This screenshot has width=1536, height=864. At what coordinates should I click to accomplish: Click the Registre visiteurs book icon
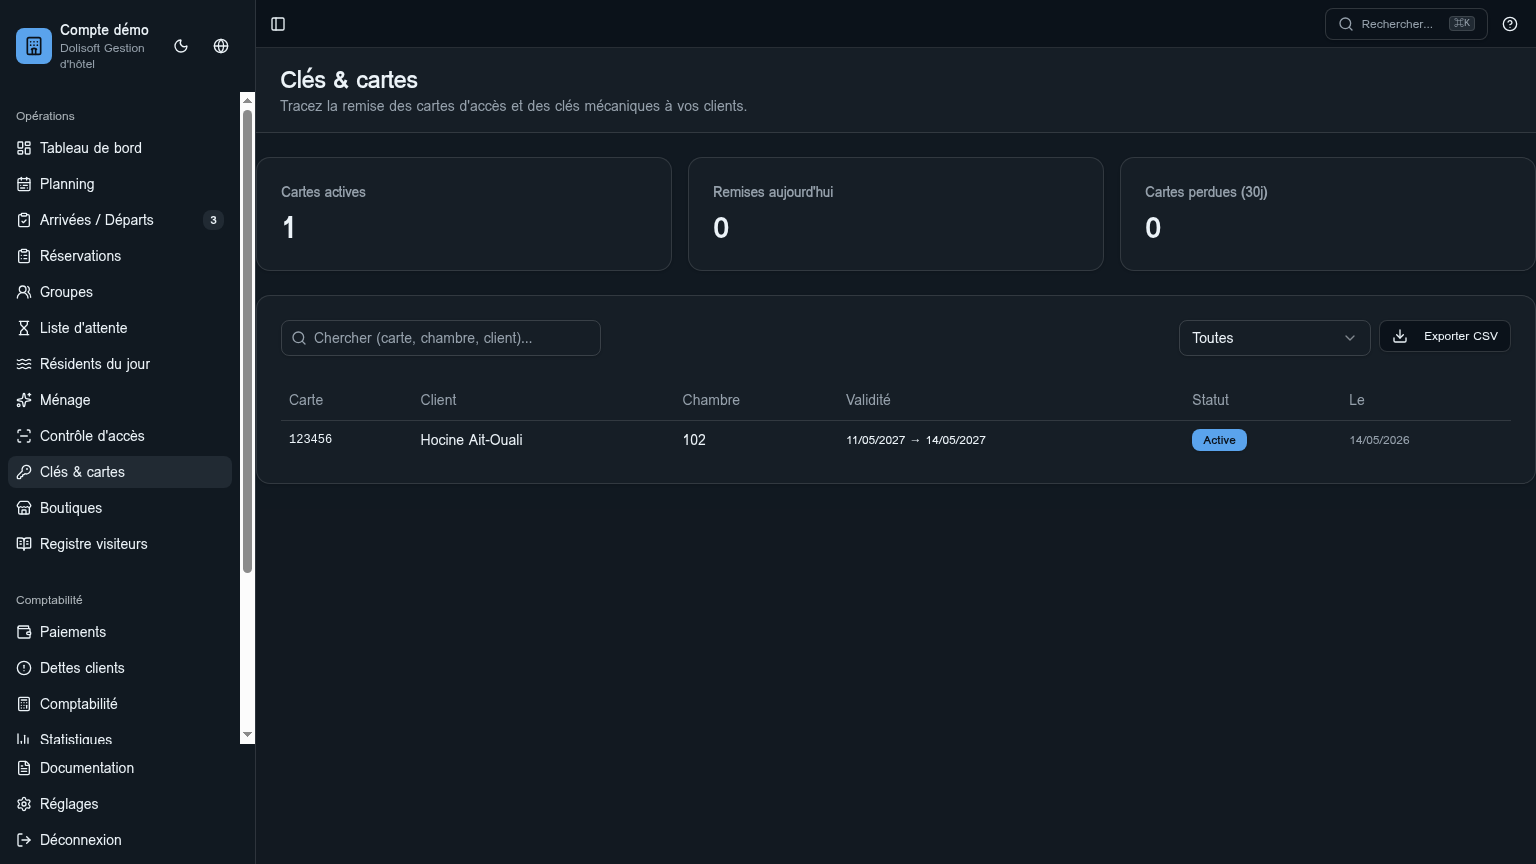point(24,544)
